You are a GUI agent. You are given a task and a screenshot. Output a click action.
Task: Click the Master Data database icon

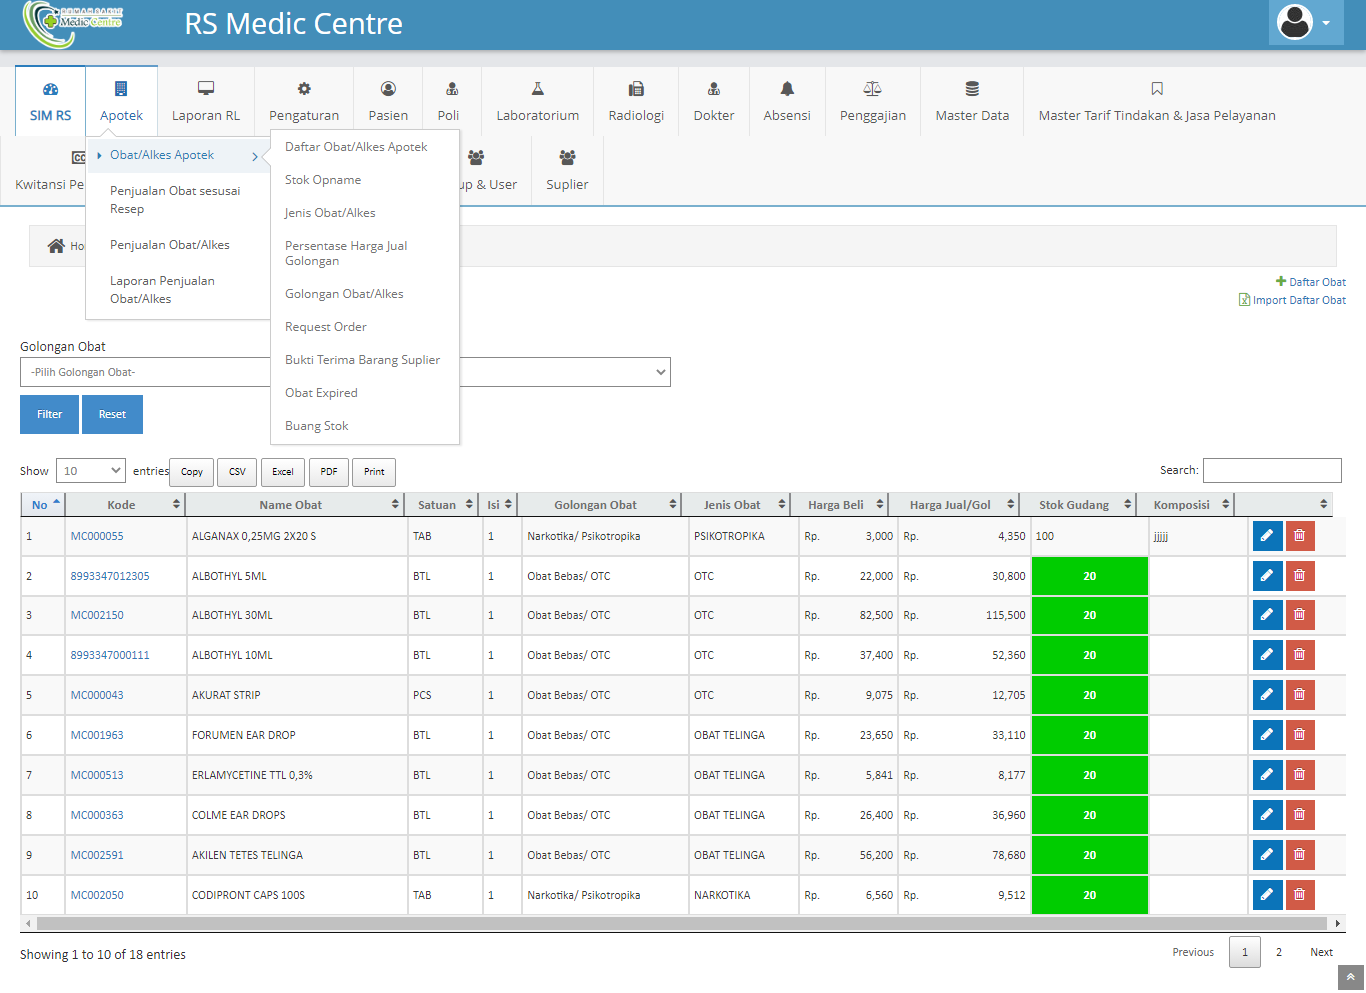[x=972, y=89]
